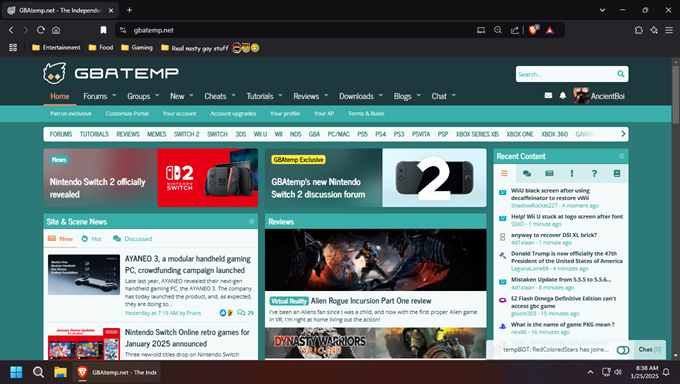This screenshot has height=384, width=680.
Task: Open the Gaming bookmarks folder
Action: click(137, 48)
